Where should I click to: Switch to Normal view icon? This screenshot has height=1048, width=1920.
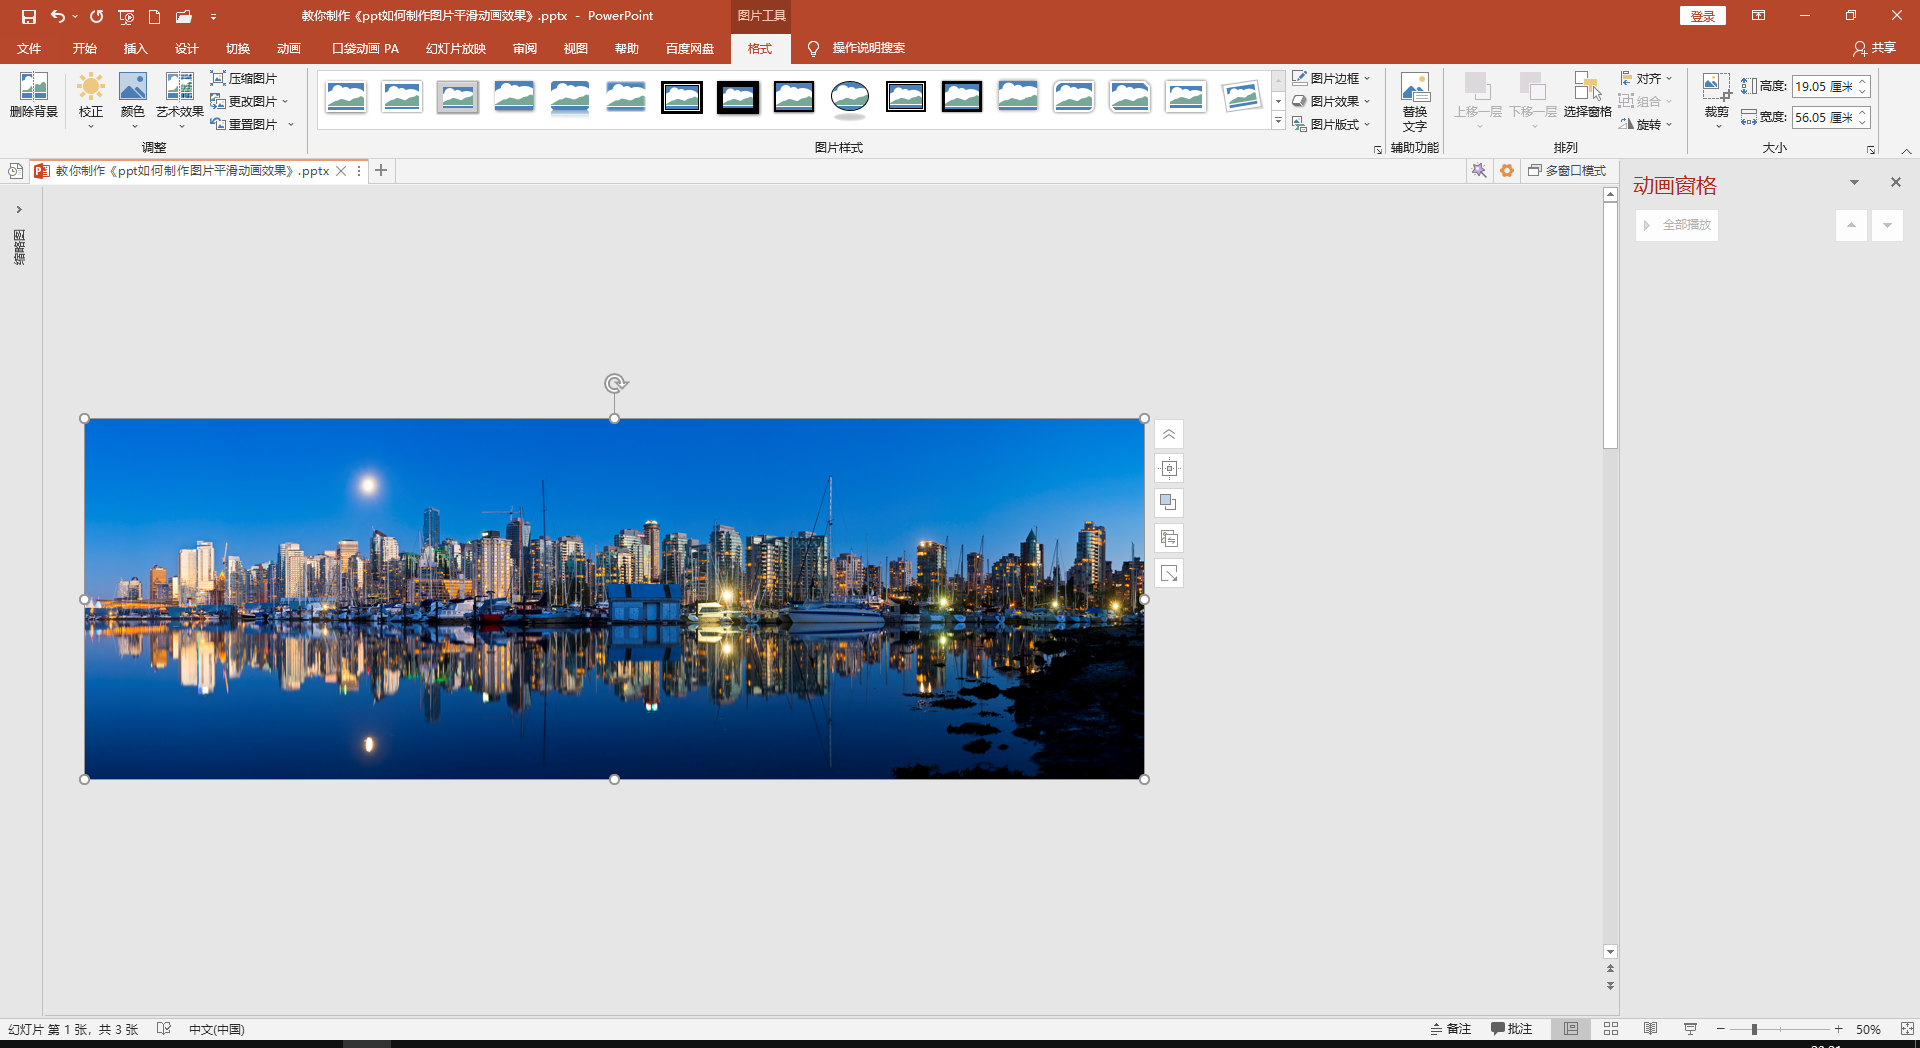1571,1029
